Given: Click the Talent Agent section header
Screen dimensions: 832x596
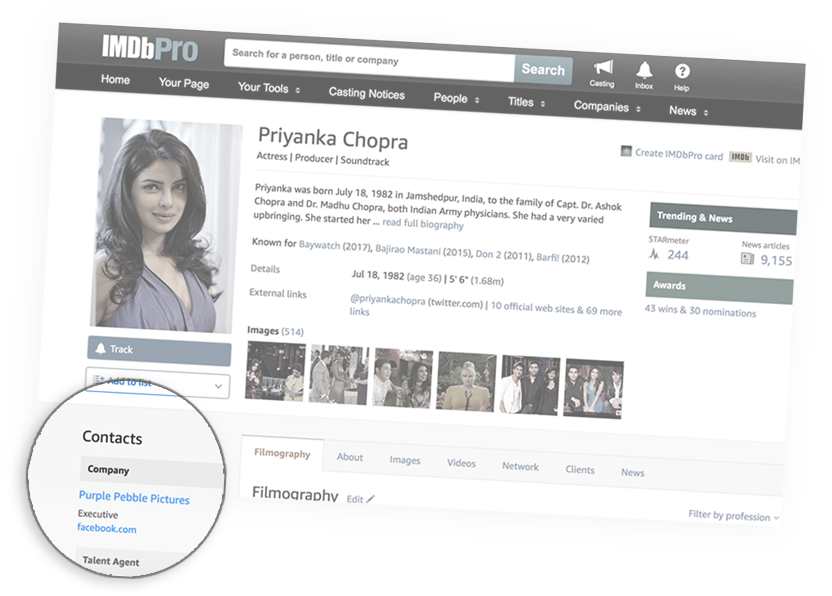Looking at the screenshot, I should (110, 561).
